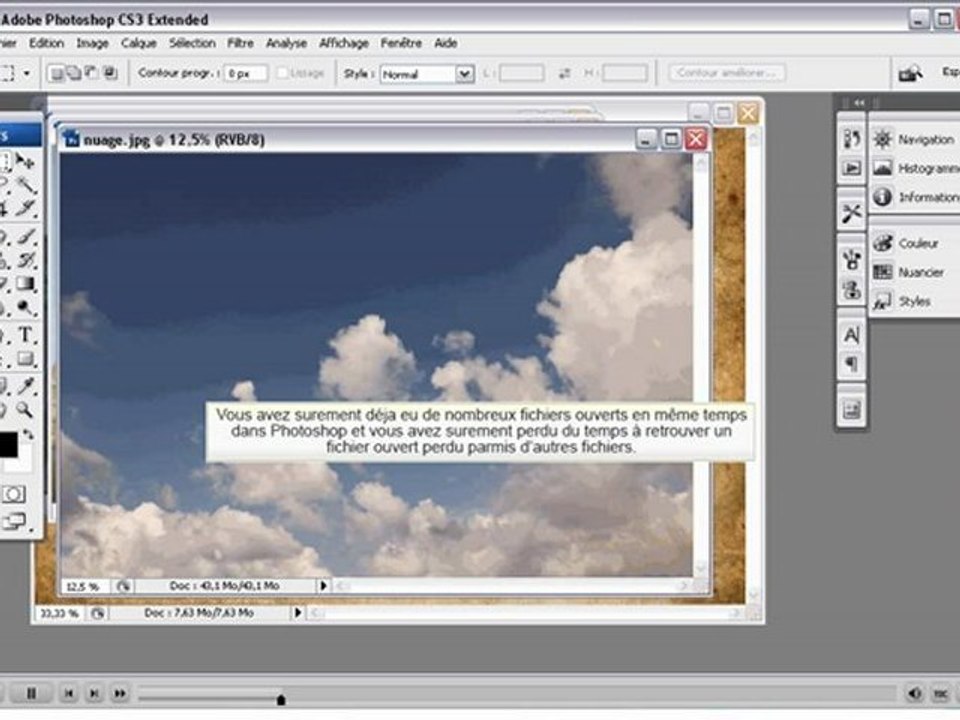Choose New selection mode
The height and width of the screenshot is (720, 960).
coord(56,73)
